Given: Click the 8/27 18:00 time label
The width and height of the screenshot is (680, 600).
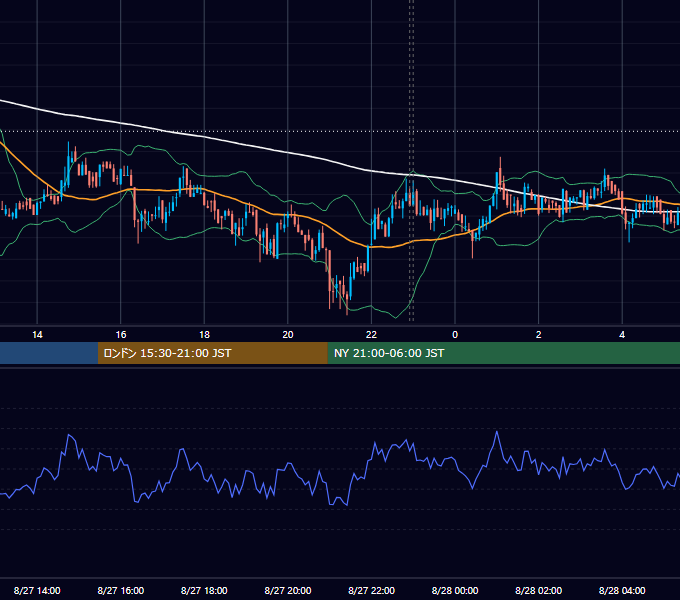Looking at the screenshot, I should (x=204, y=590).
